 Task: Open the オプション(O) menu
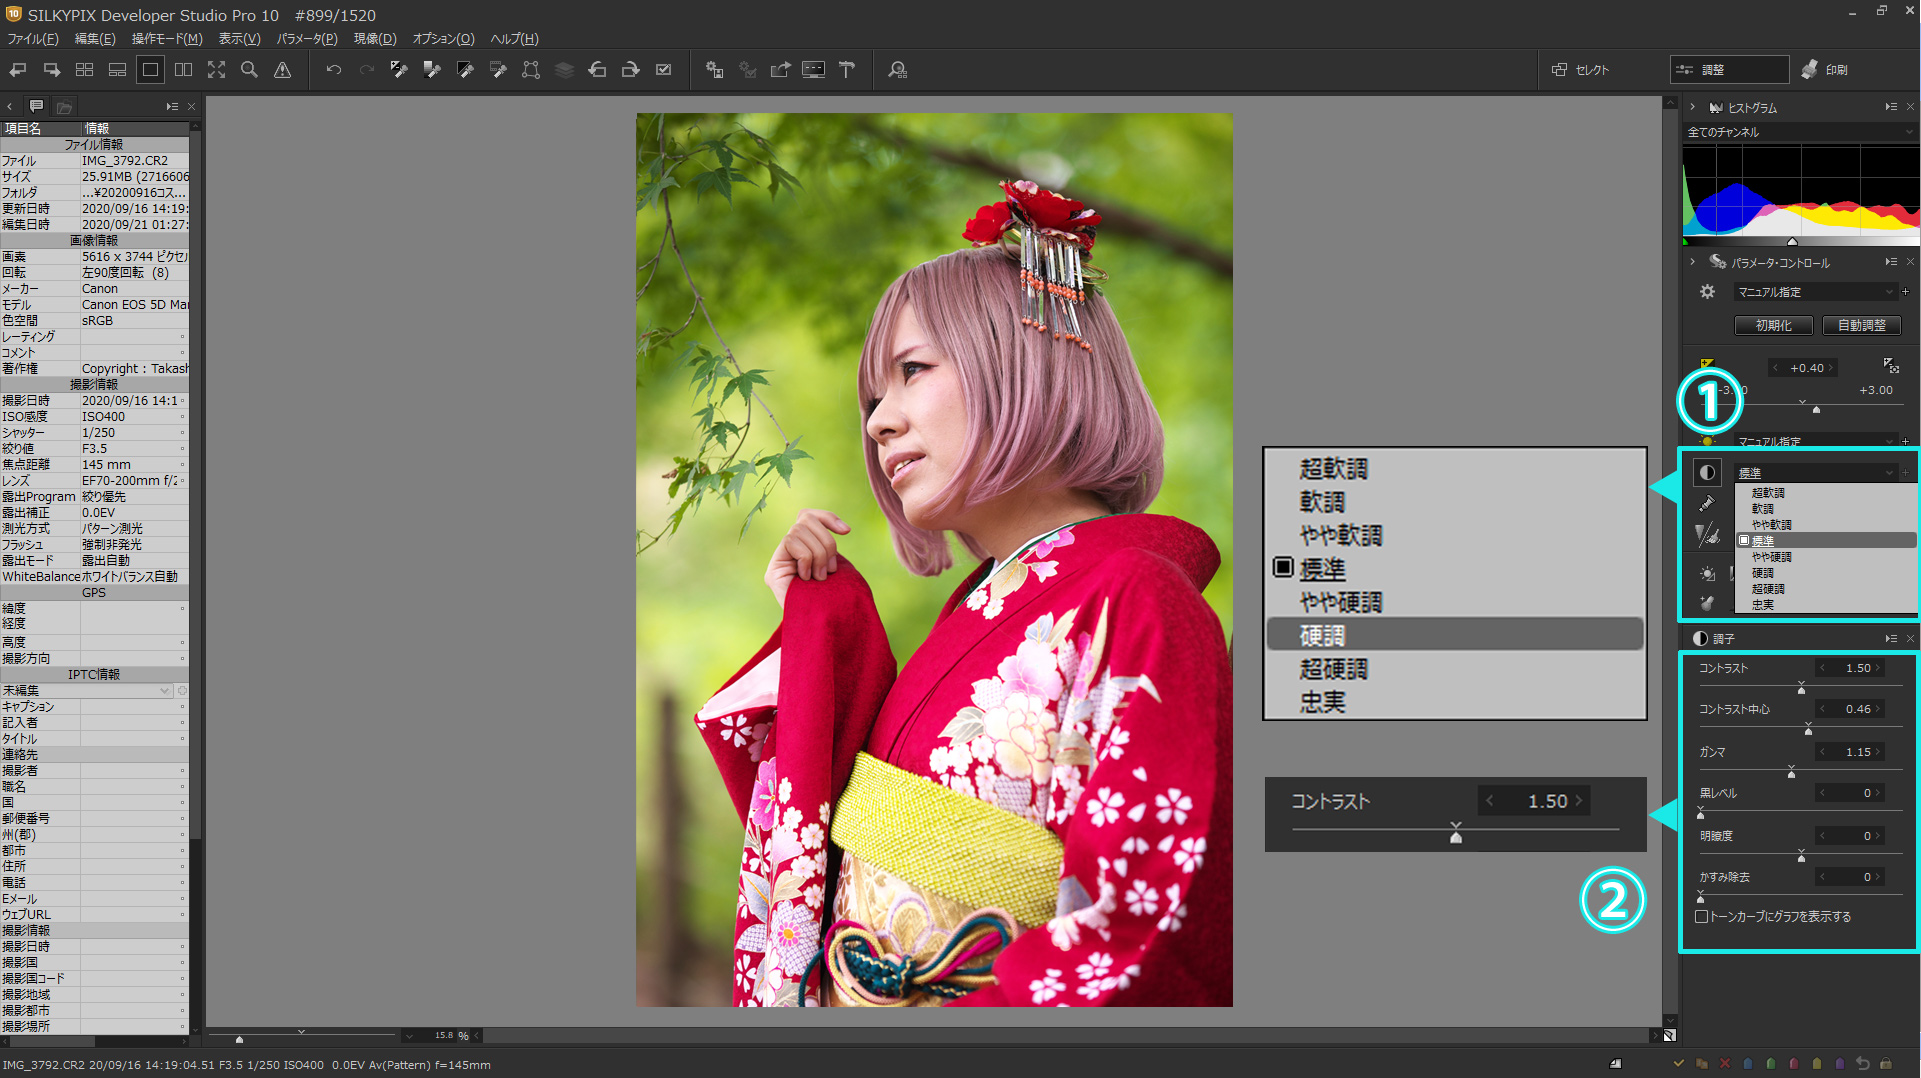pos(443,39)
